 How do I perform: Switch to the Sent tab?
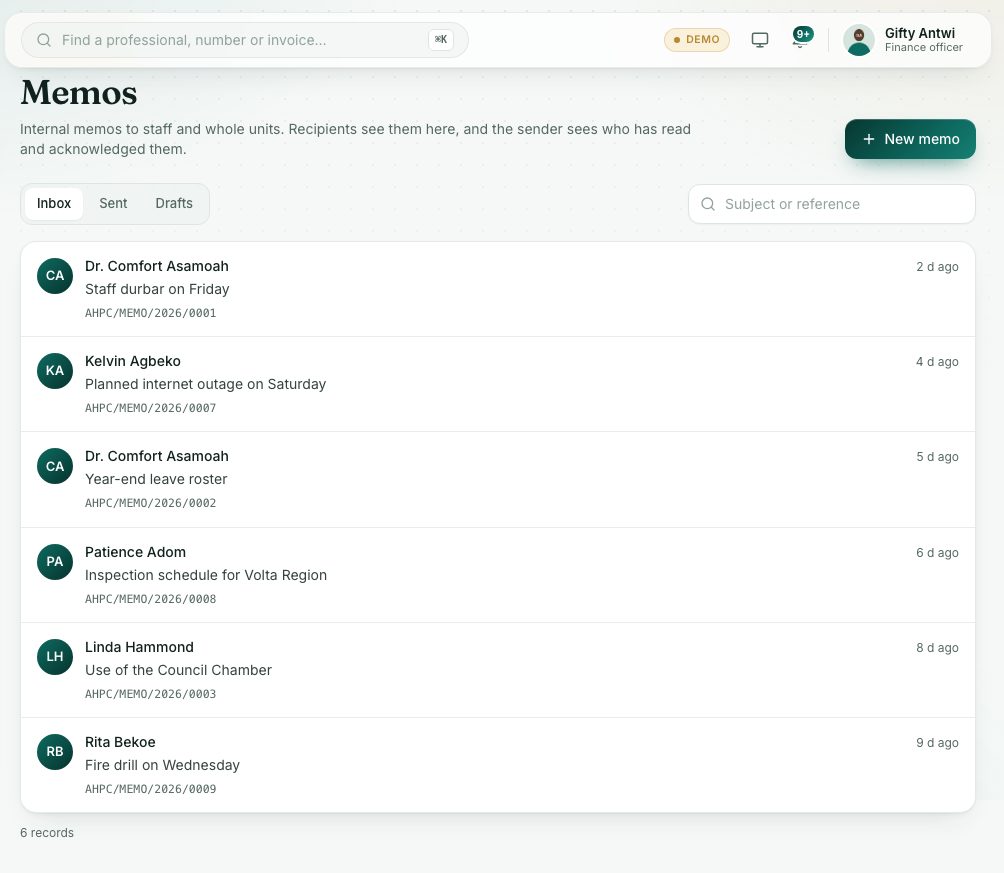(113, 204)
